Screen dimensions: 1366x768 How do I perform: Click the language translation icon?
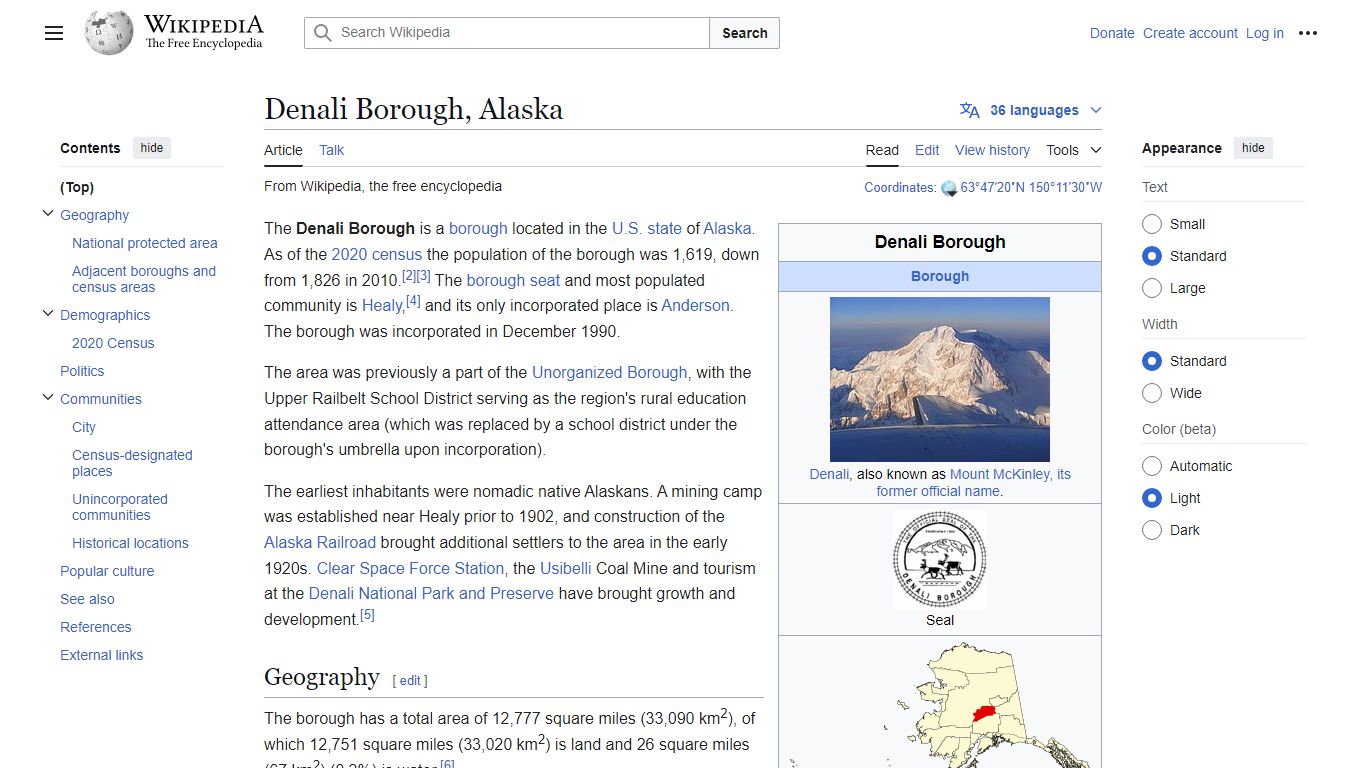click(969, 110)
